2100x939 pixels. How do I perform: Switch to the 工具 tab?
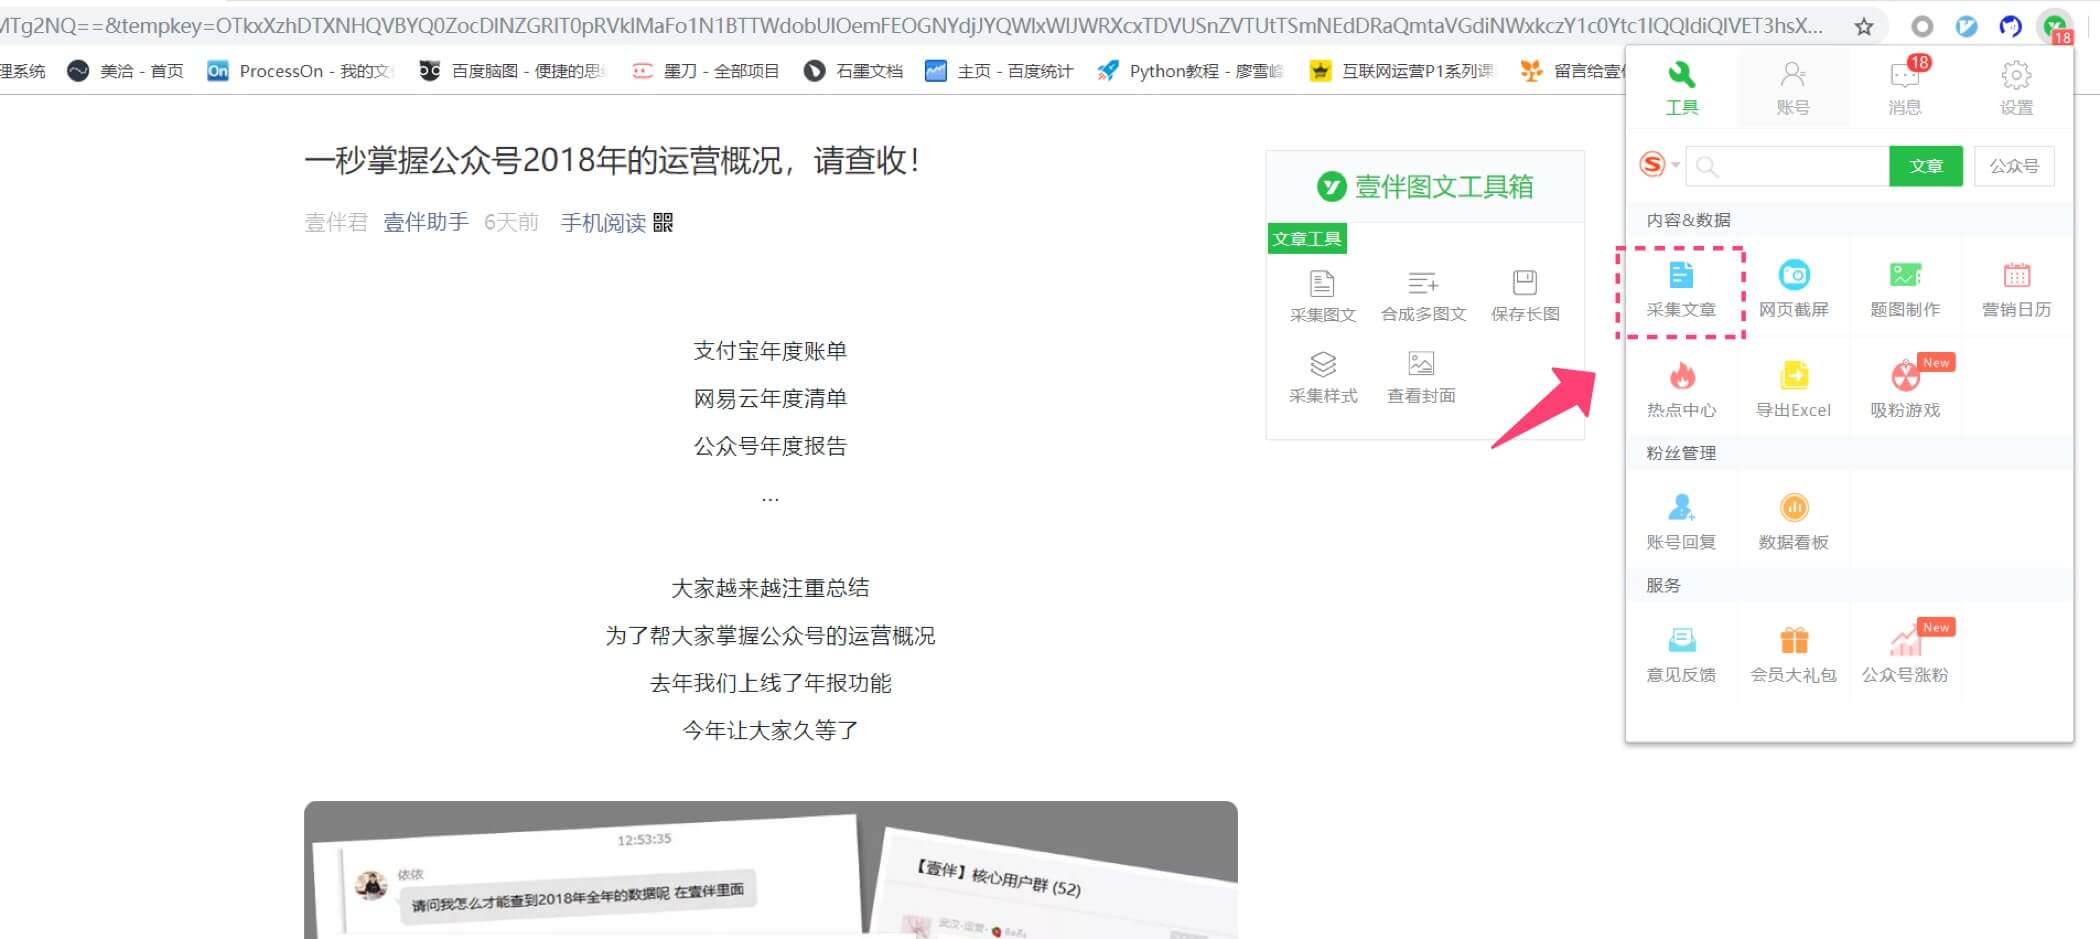[x=1681, y=88]
